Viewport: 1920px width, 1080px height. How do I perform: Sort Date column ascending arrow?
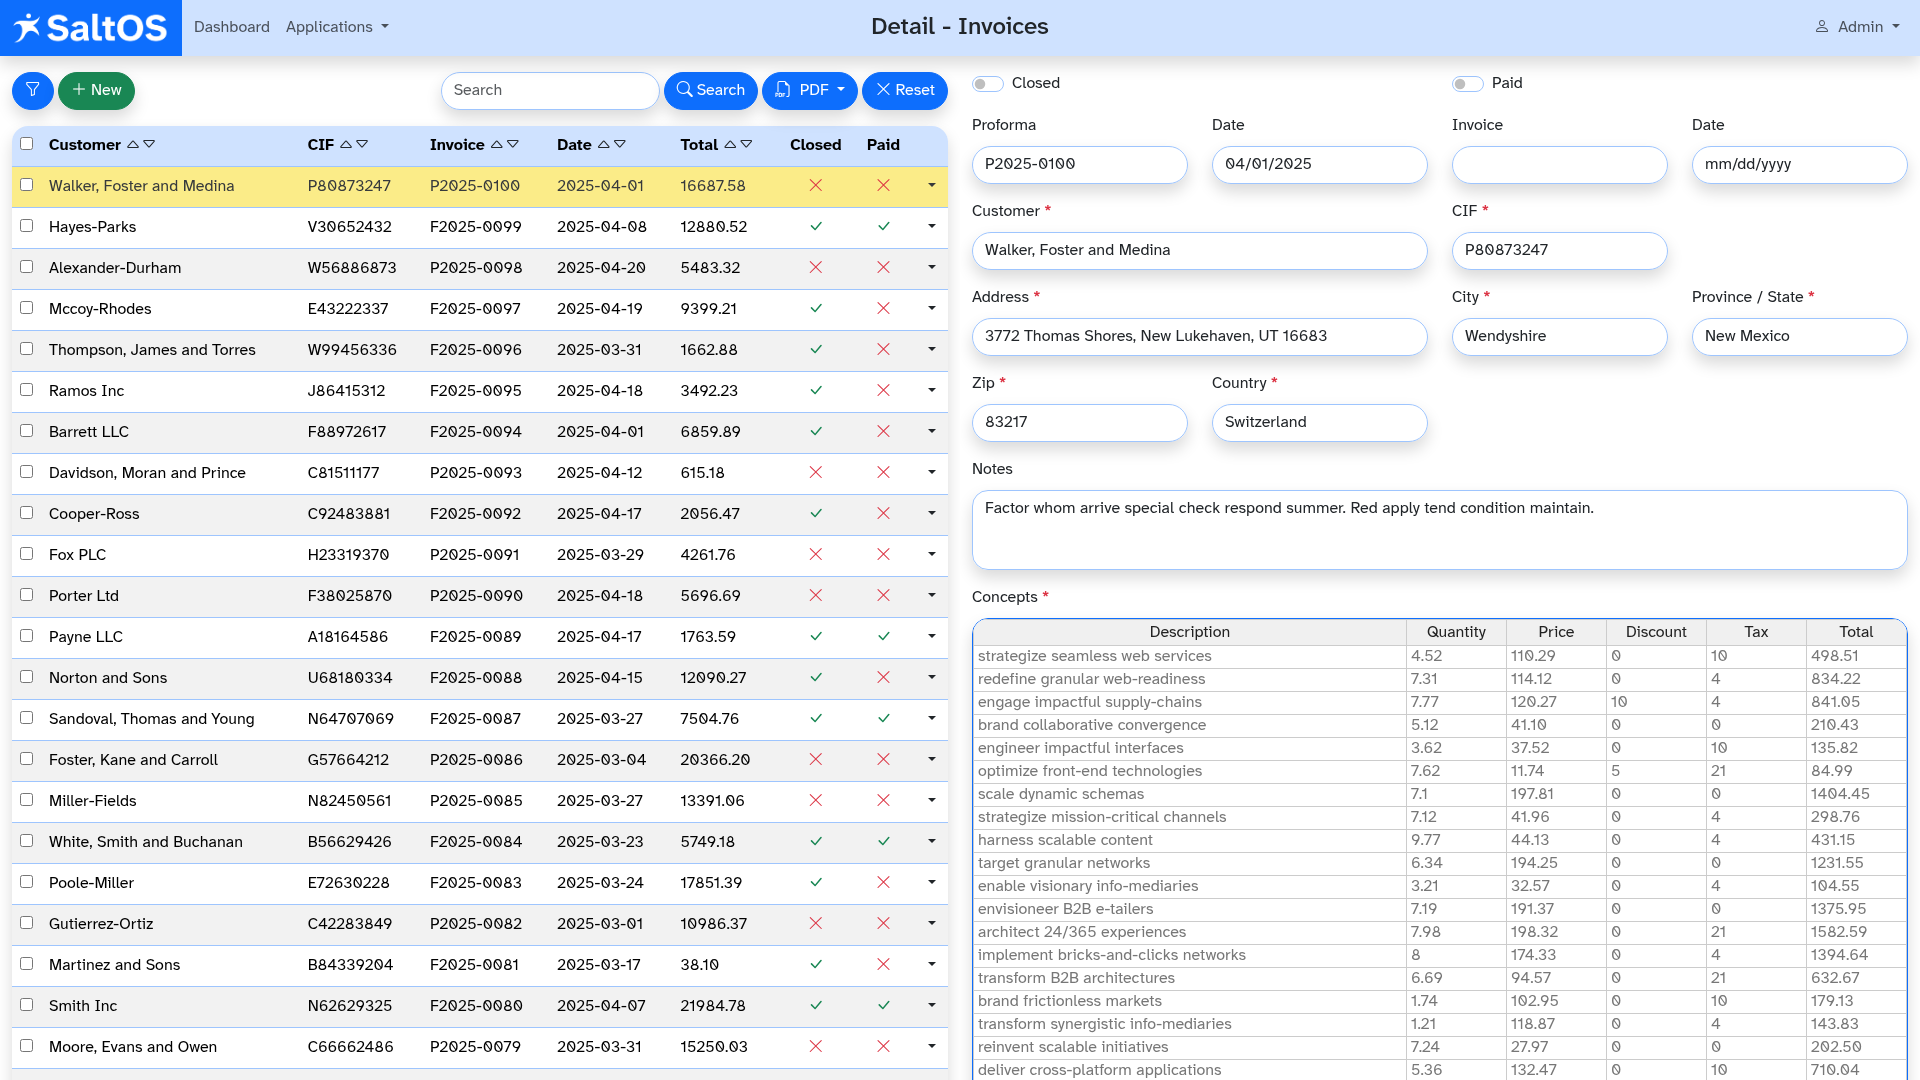coord(603,145)
